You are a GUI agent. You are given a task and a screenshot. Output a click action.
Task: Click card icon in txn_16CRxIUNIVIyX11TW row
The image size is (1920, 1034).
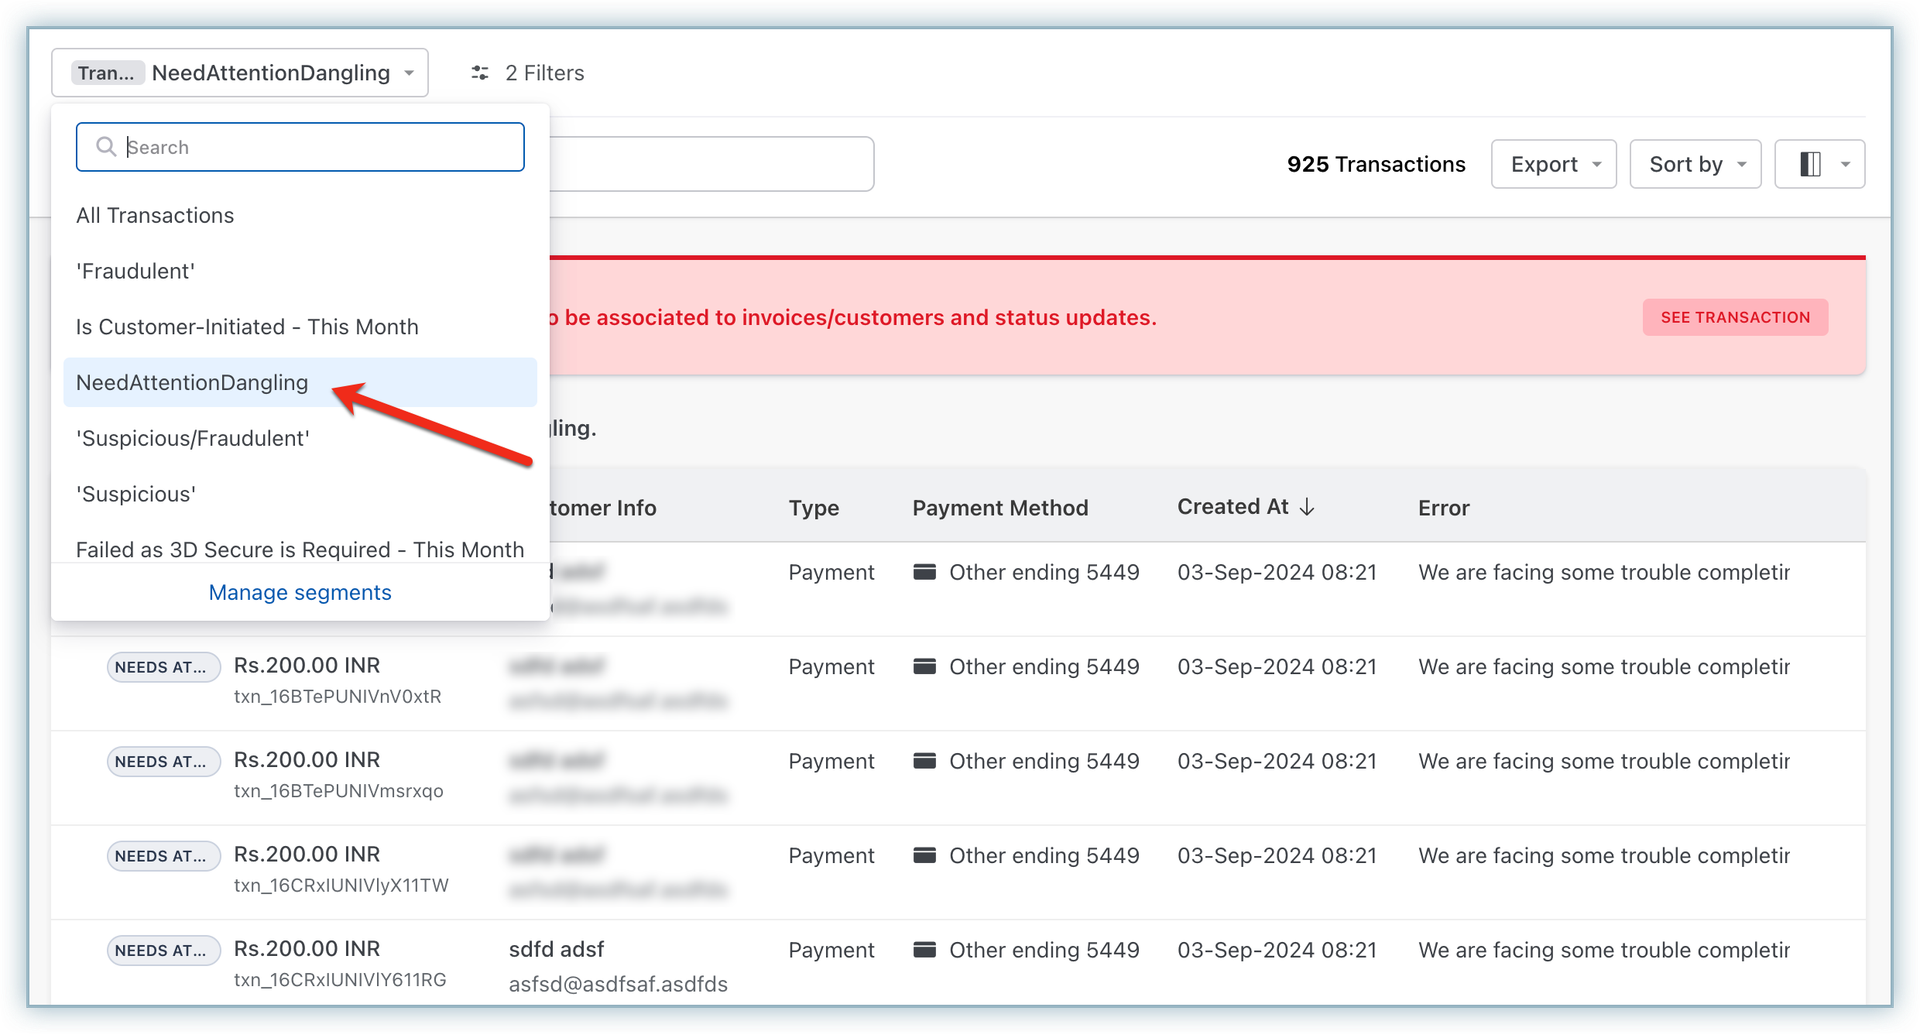coord(925,856)
